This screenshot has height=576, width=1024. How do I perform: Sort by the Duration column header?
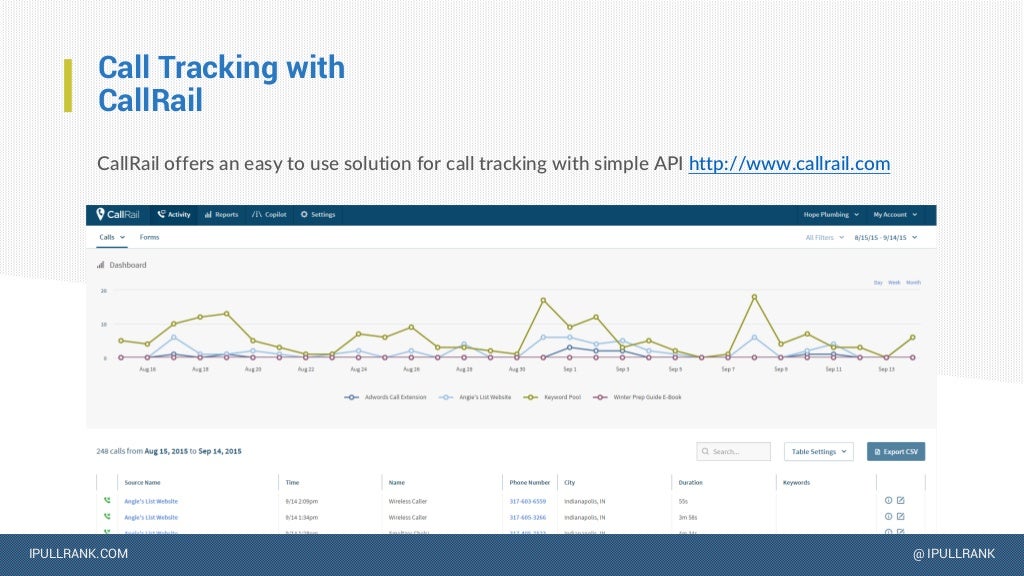(690, 483)
